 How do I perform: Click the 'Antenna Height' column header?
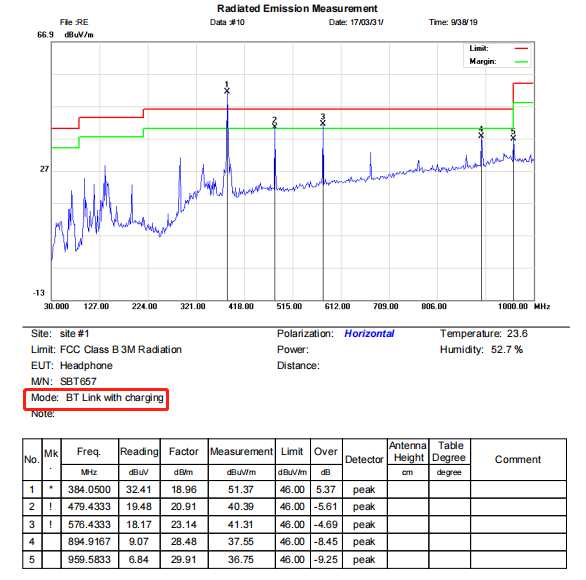pyautogui.click(x=408, y=451)
